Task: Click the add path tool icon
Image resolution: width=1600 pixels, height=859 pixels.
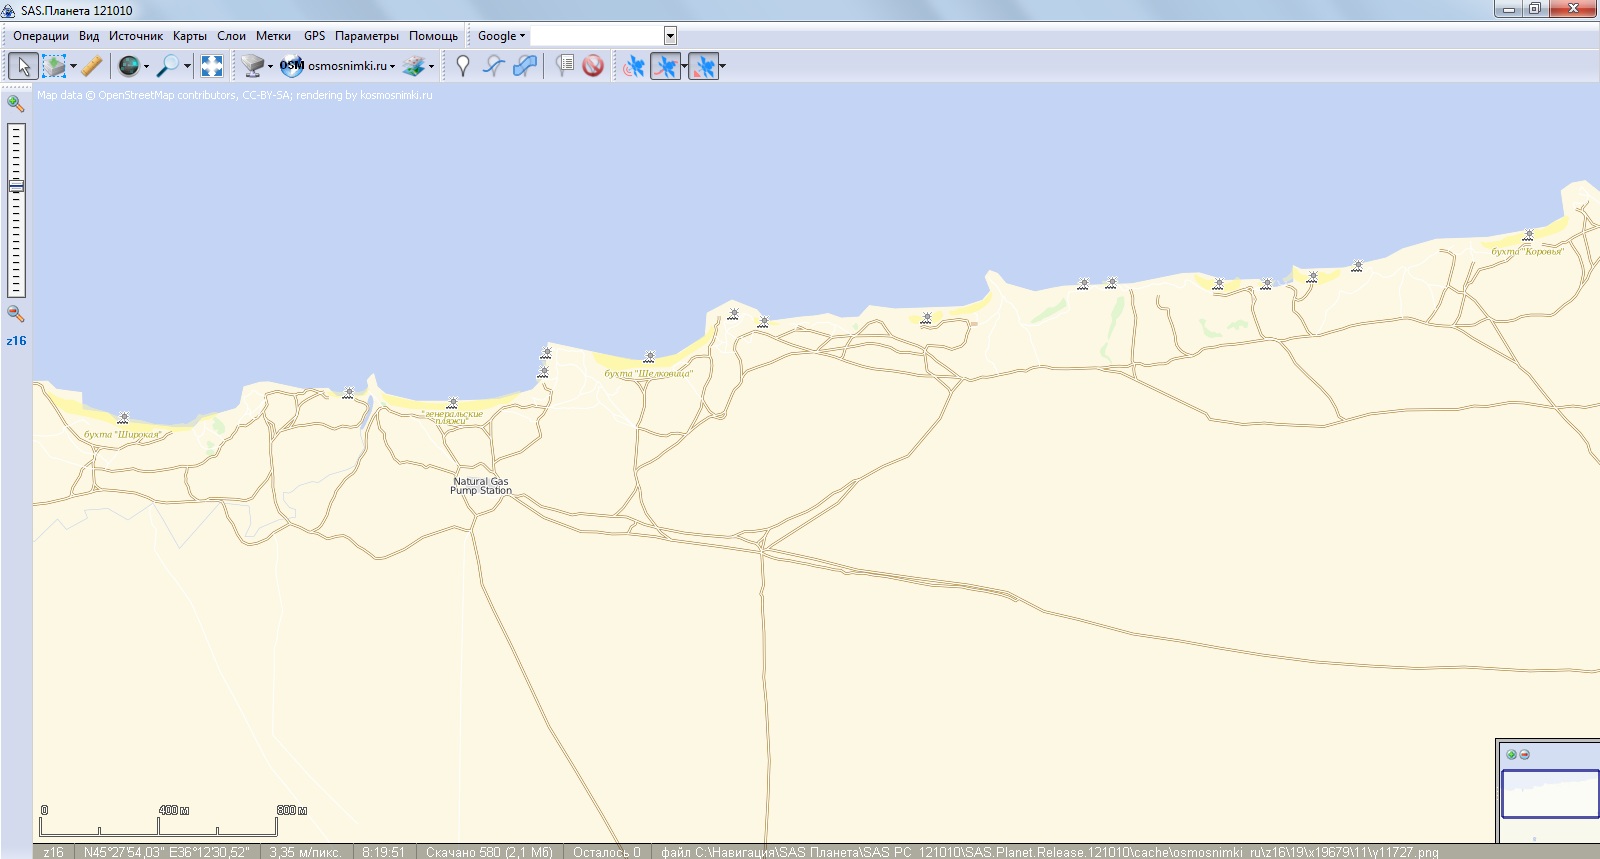Action: (493, 66)
